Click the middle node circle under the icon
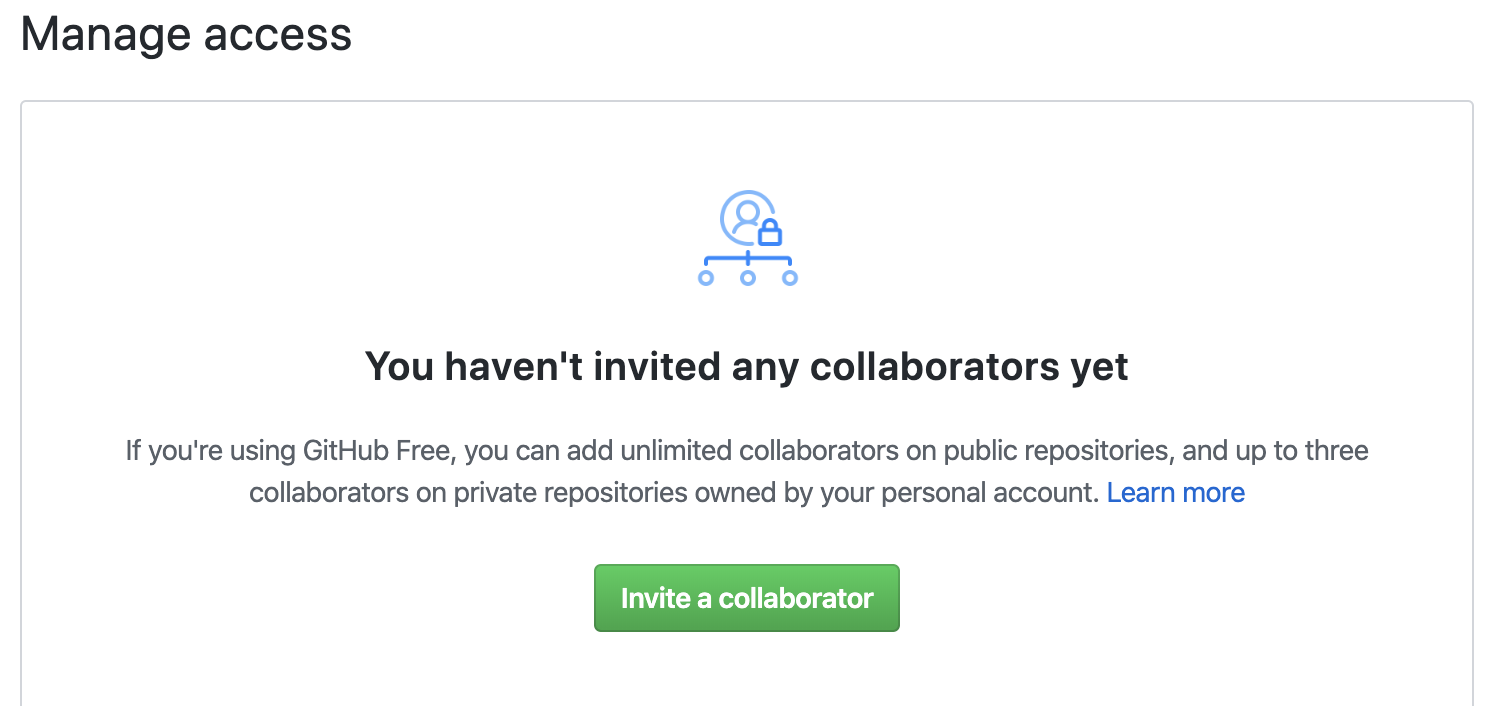The width and height of the screenshot is (1494, 706). (x=747, y=277)
